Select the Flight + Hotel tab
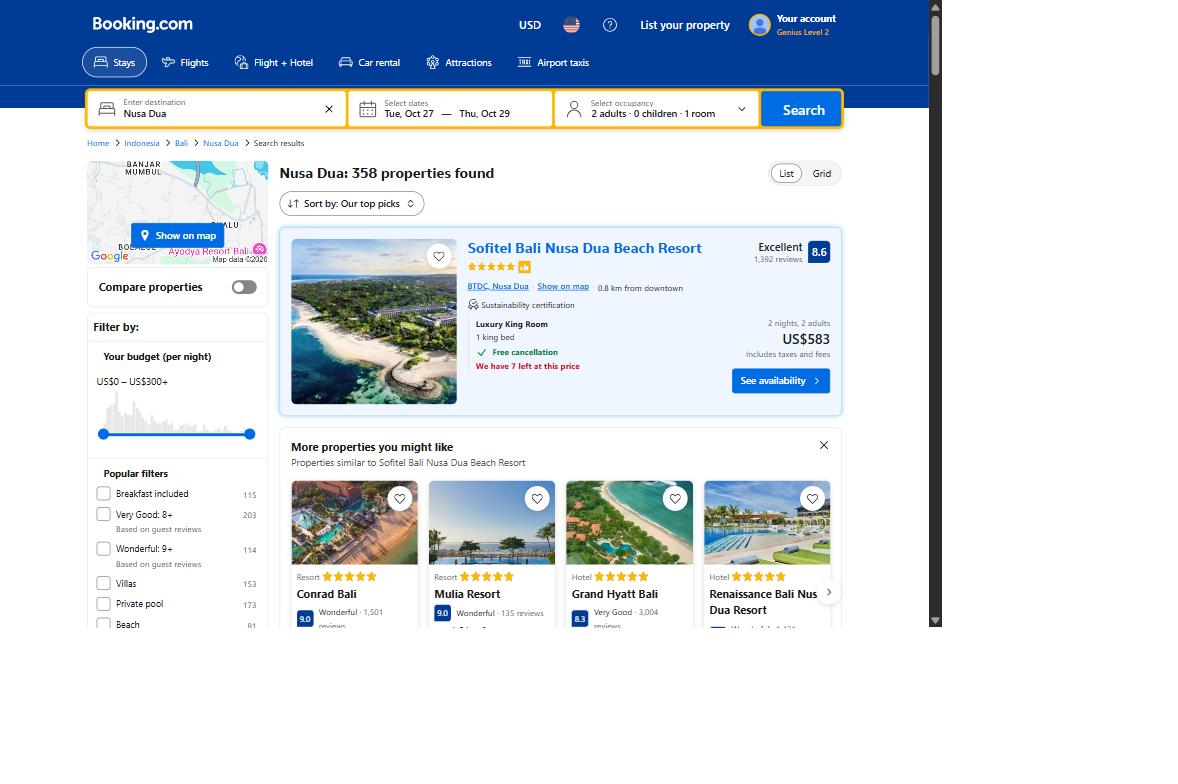Image resolution: width=1178 pixels, height=784 pixels. [273, 62]
